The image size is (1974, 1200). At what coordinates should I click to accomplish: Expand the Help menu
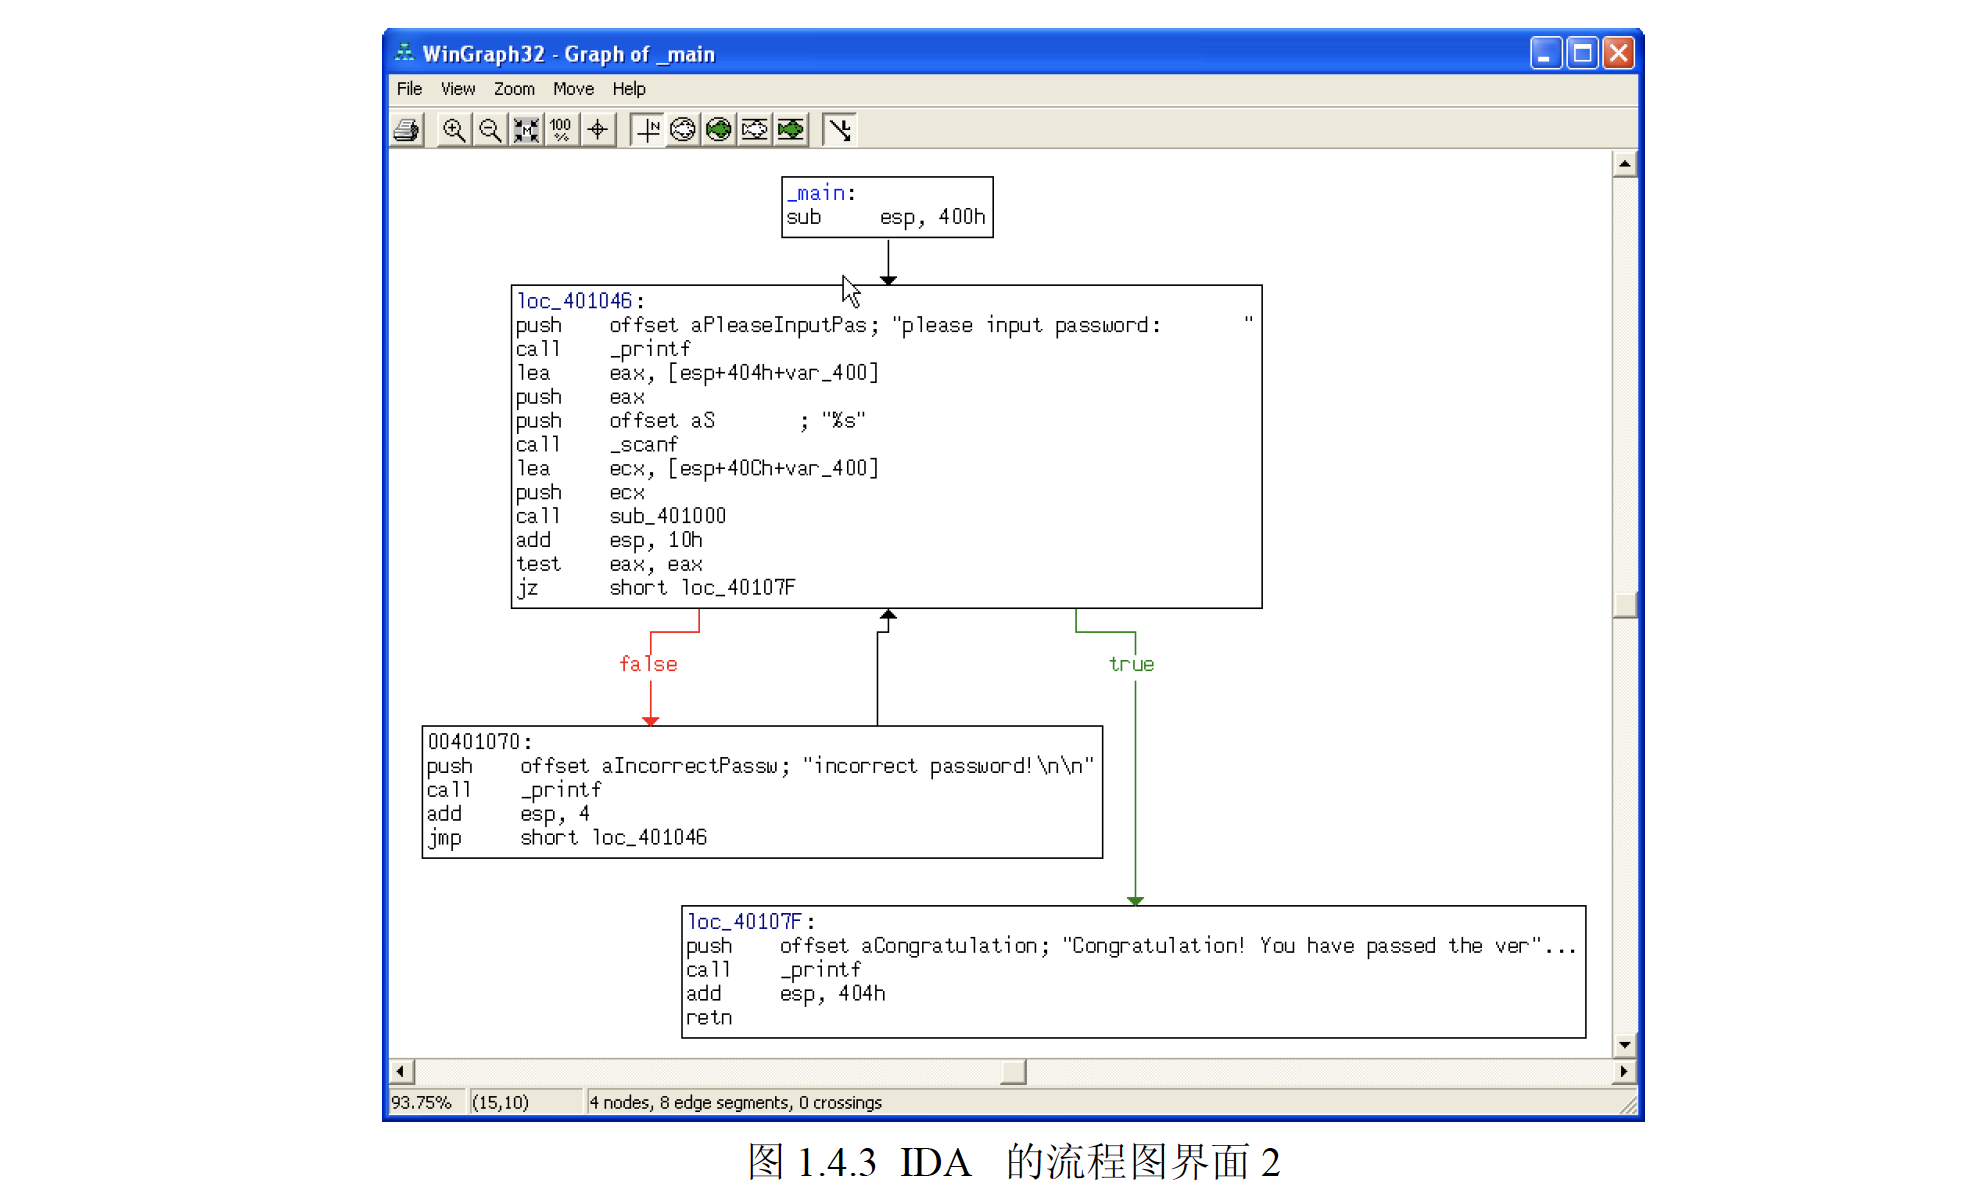click(x=629, y=89)
